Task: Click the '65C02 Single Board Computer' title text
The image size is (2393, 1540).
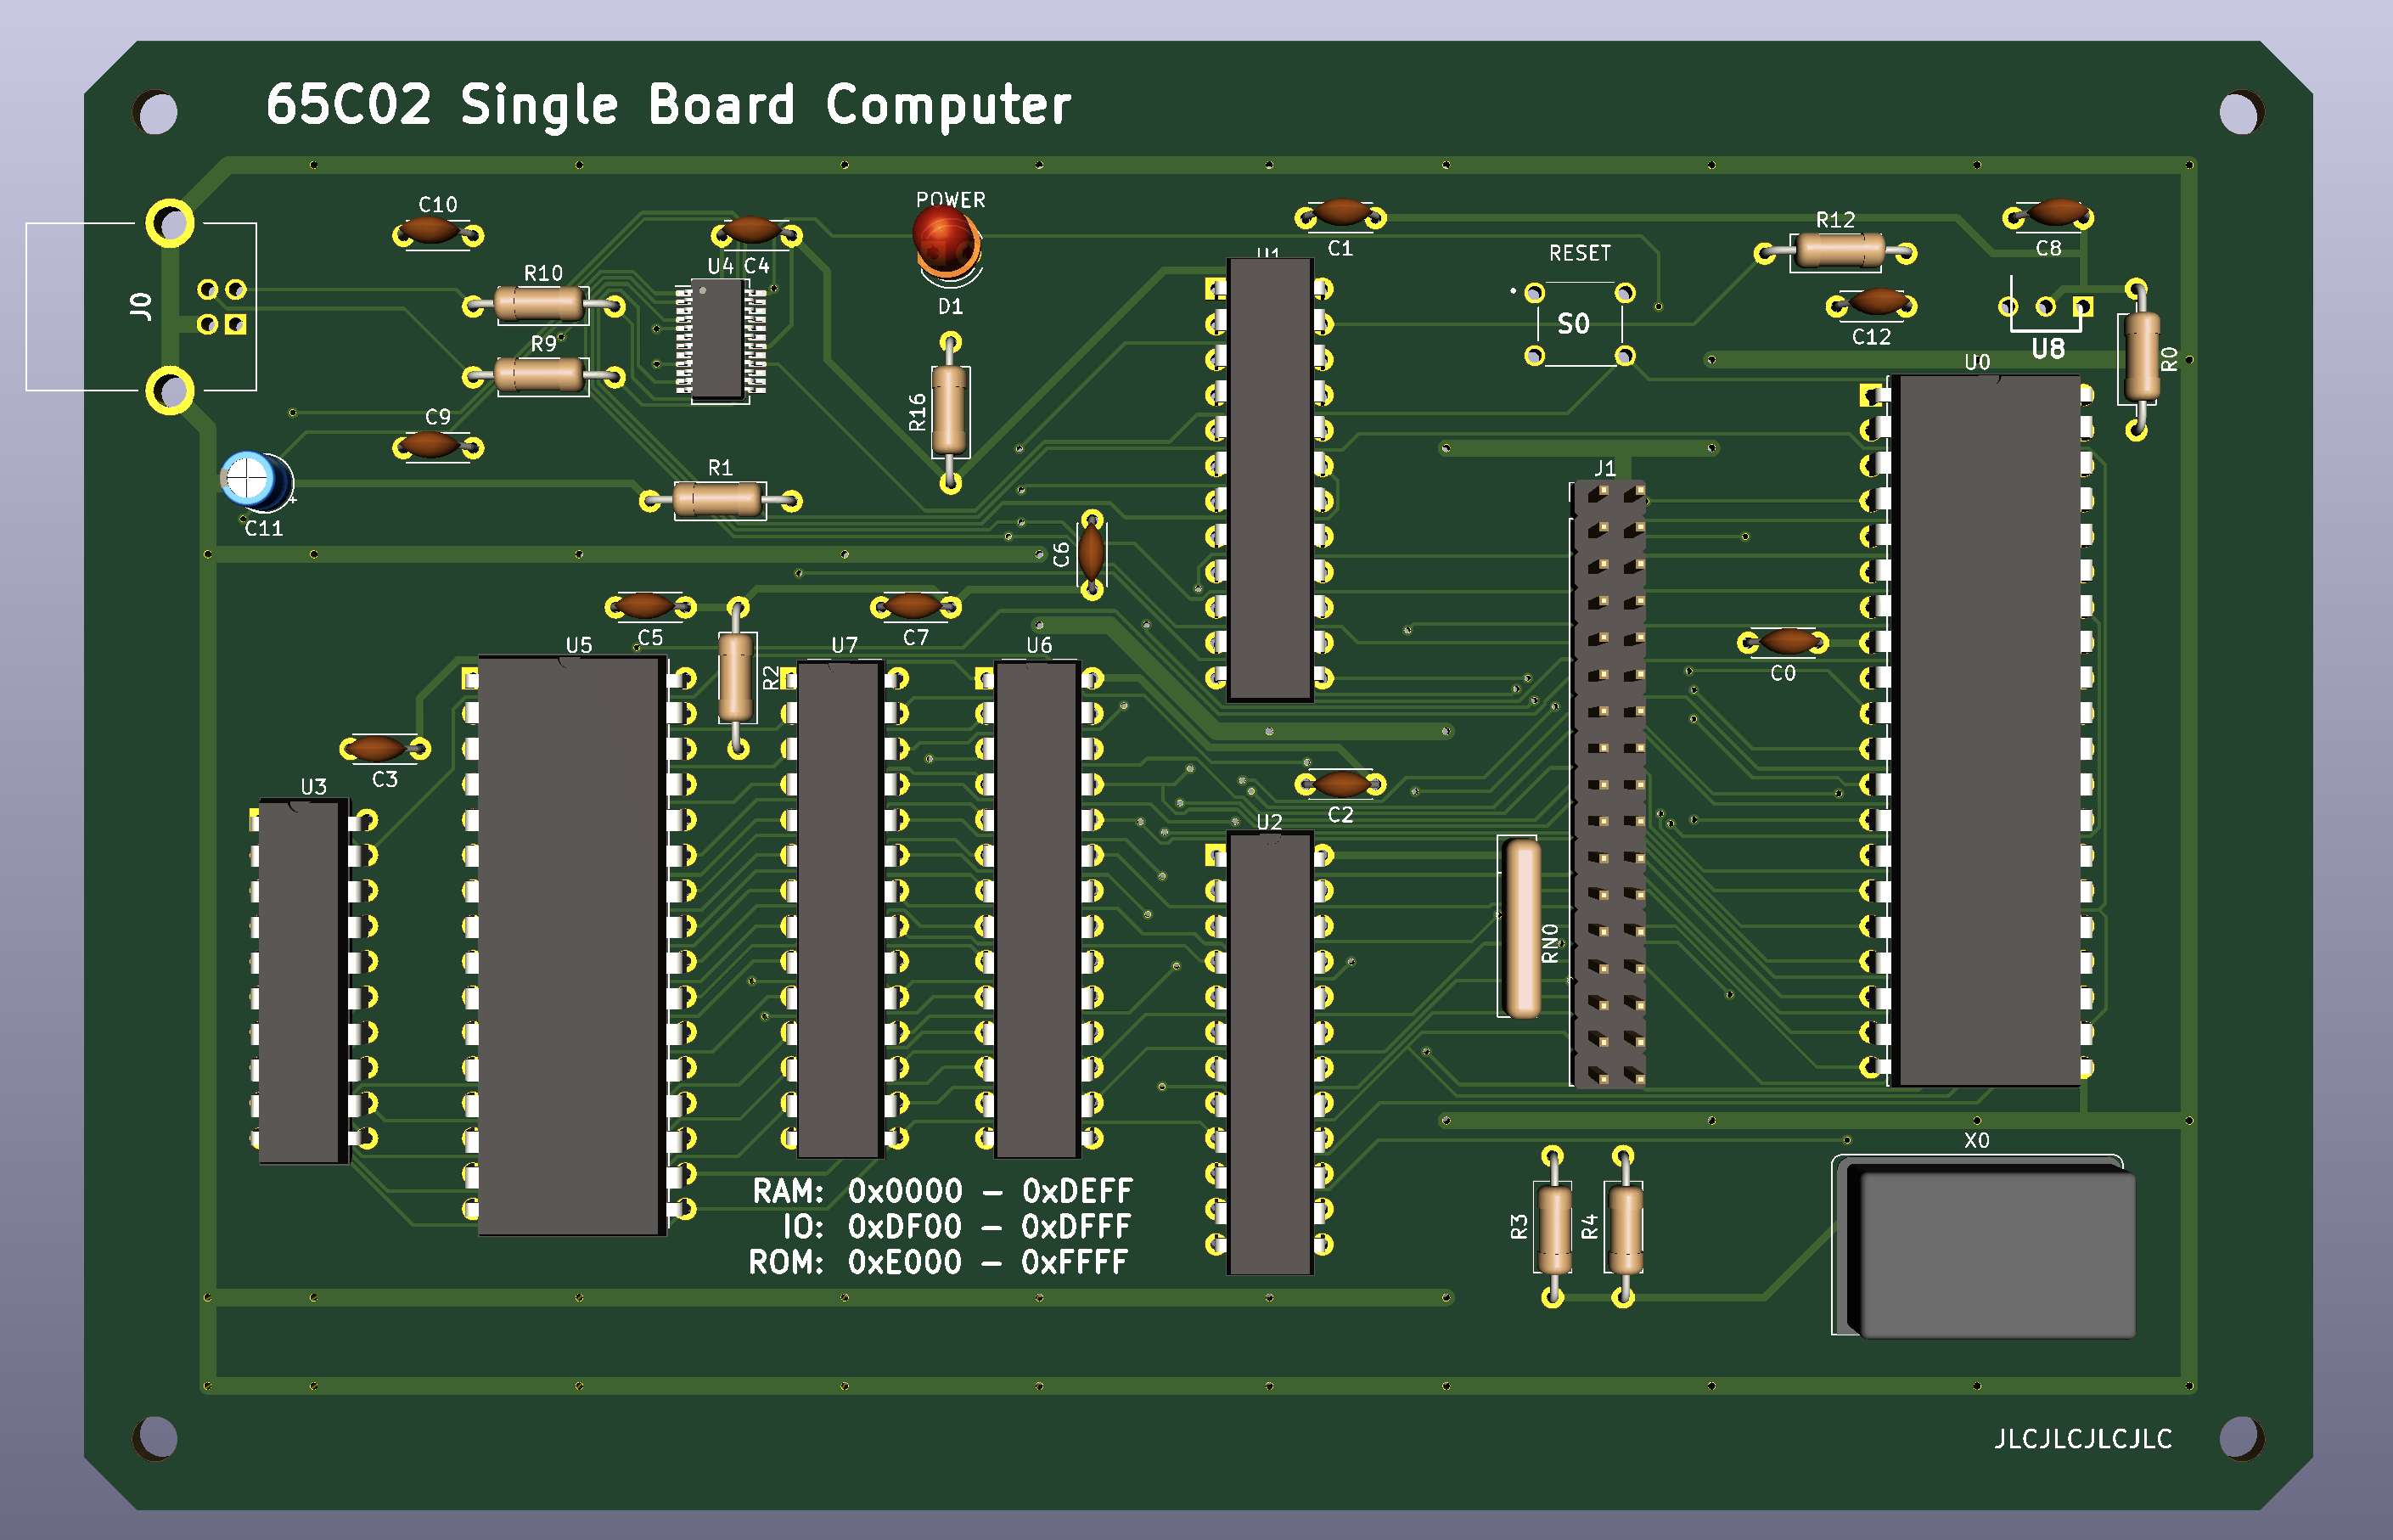Action: (x=668, y=105)
